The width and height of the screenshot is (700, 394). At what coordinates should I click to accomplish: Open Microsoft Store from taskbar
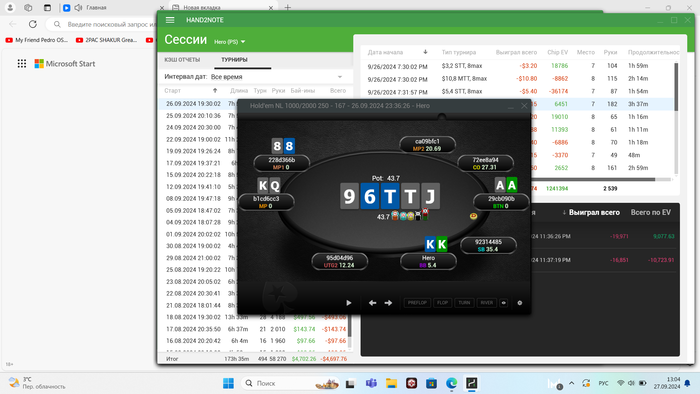coord(431,383)
